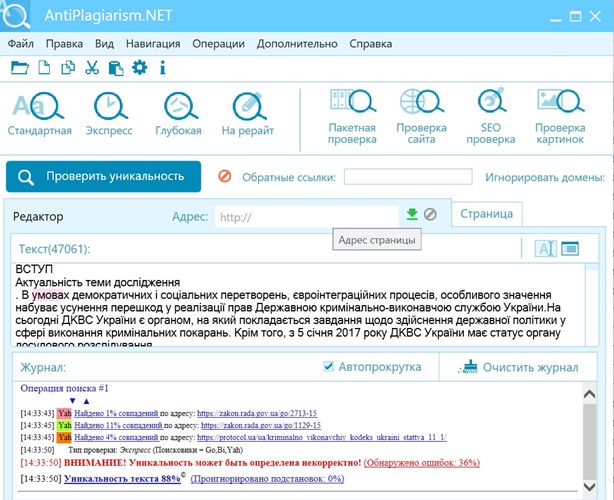Click the 'Текст(47061):' label
Viewport: 614px width, 500px height.
[x=54, y=249]
